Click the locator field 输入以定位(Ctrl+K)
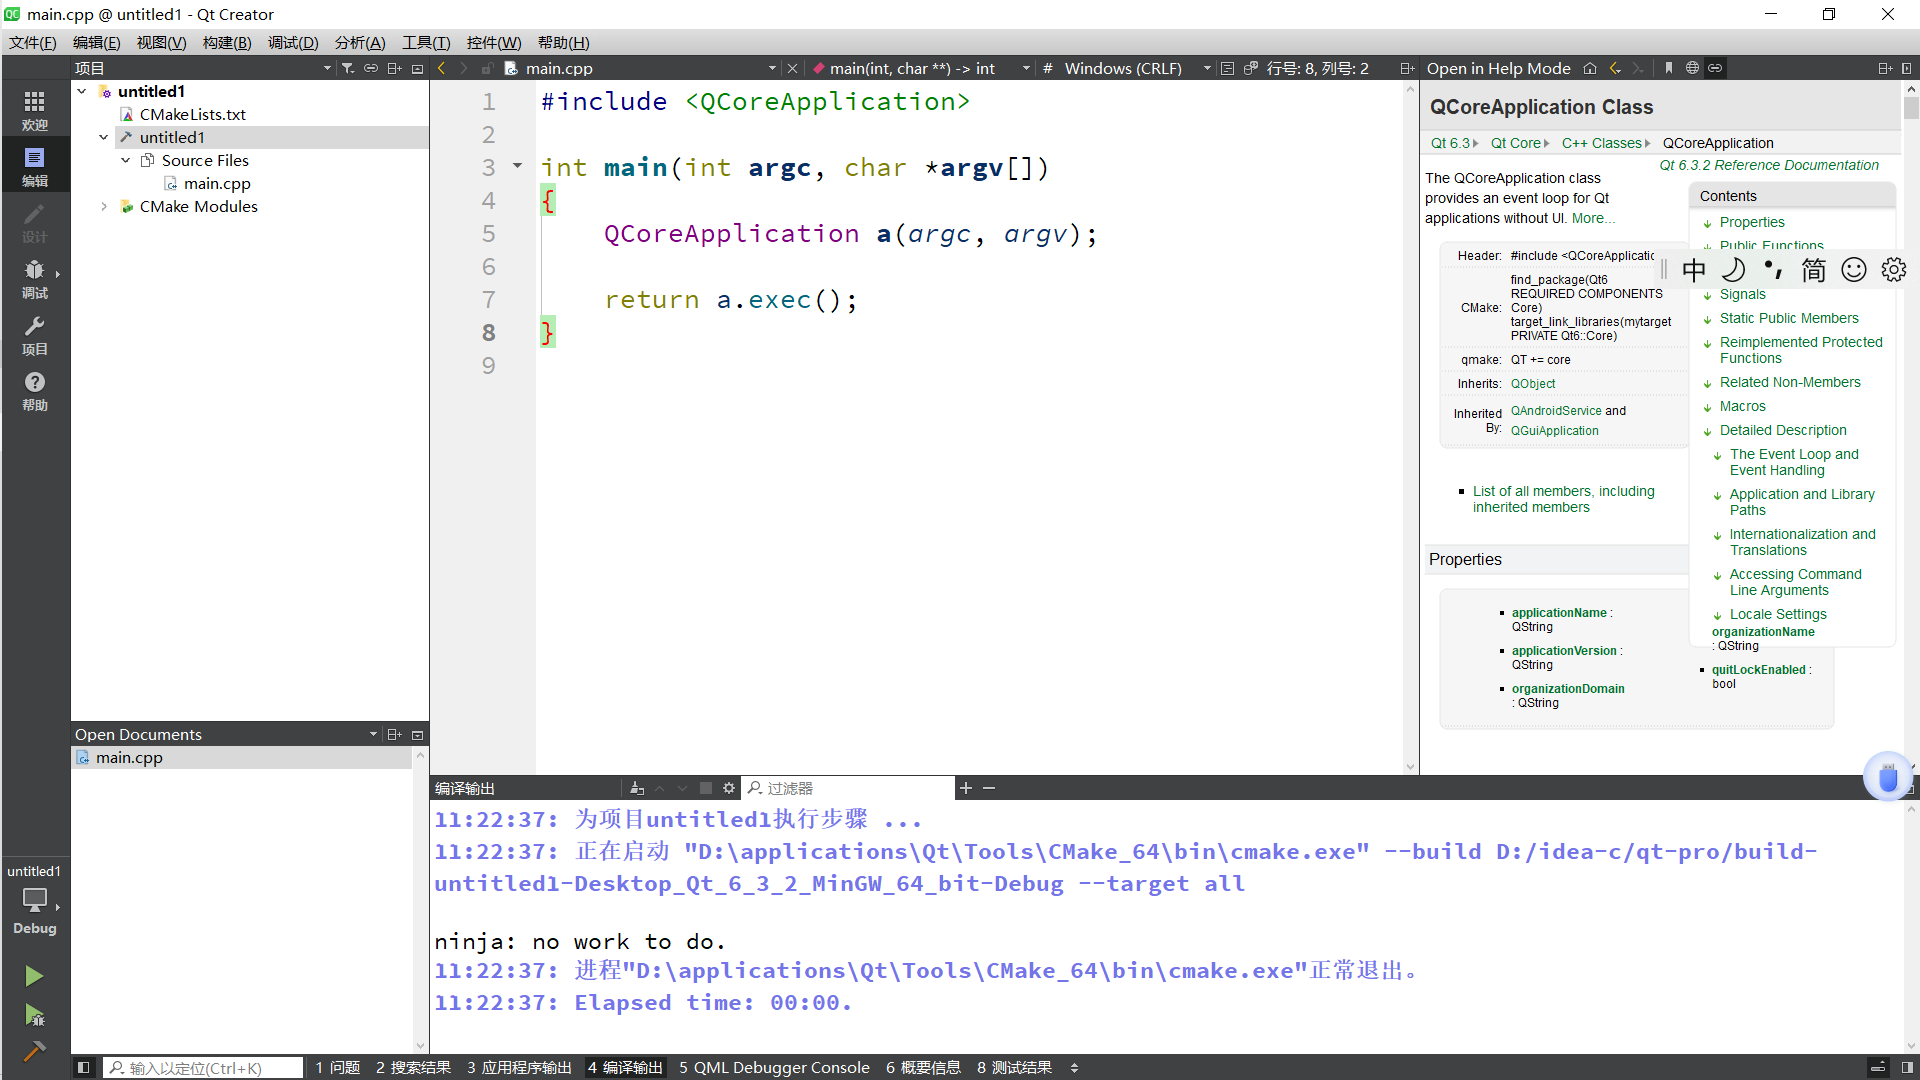The image size is (1920, 1080). pos(203,1067)
